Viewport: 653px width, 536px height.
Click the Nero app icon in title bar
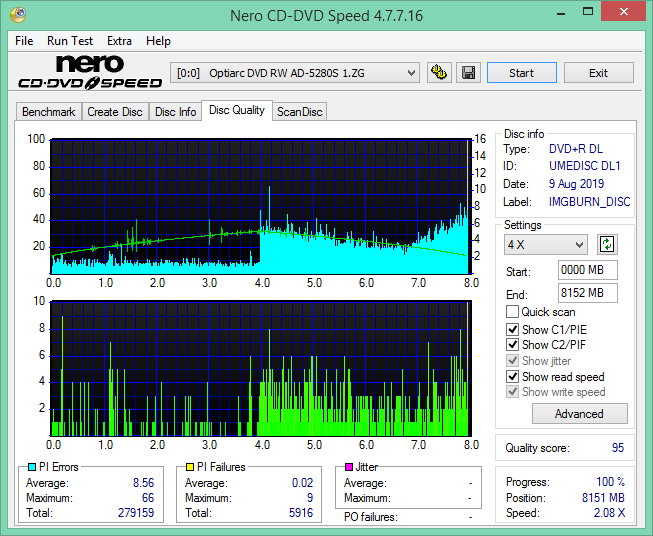coord(18,15)
